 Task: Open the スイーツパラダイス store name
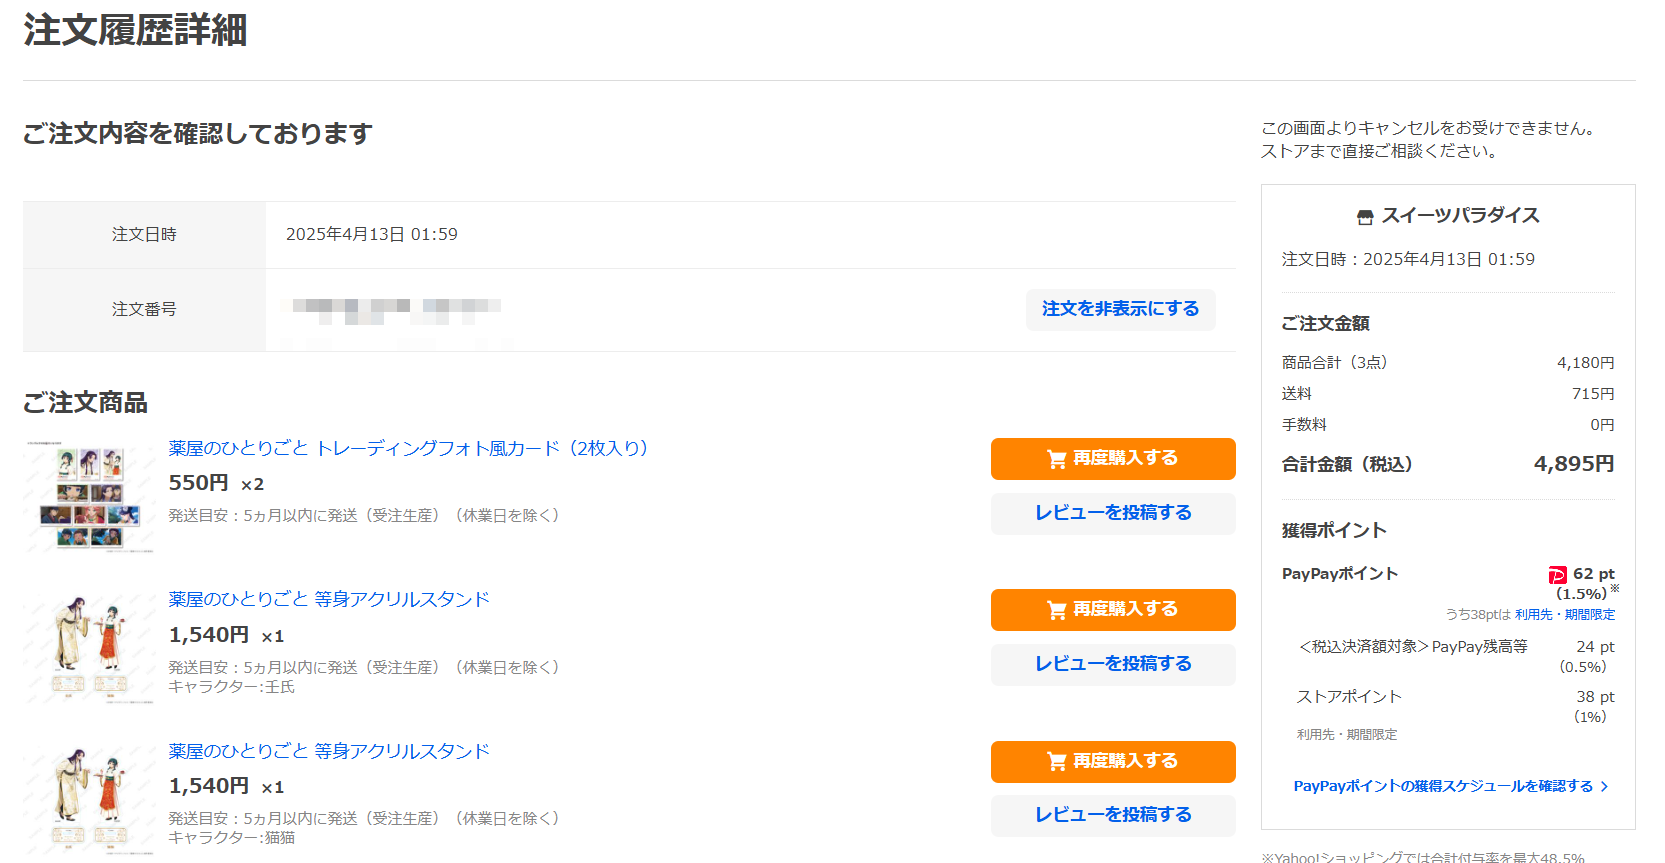1460,216
